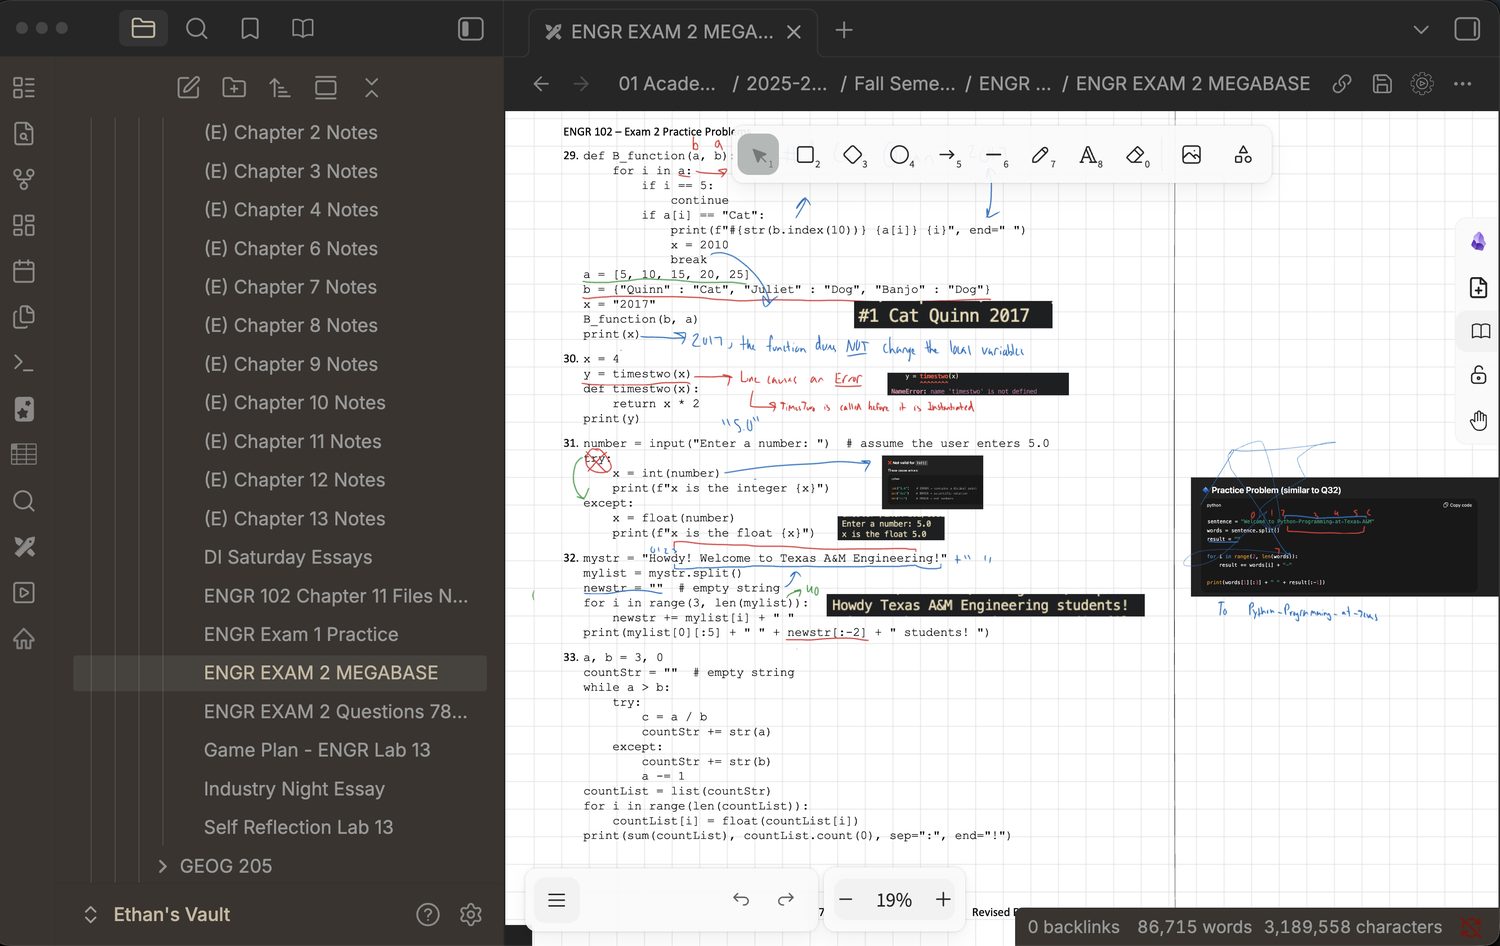Screen dimensions: 1500x946
Task: Toggle auto-reveal current file in explorer
Action: [x=326, y=88]
